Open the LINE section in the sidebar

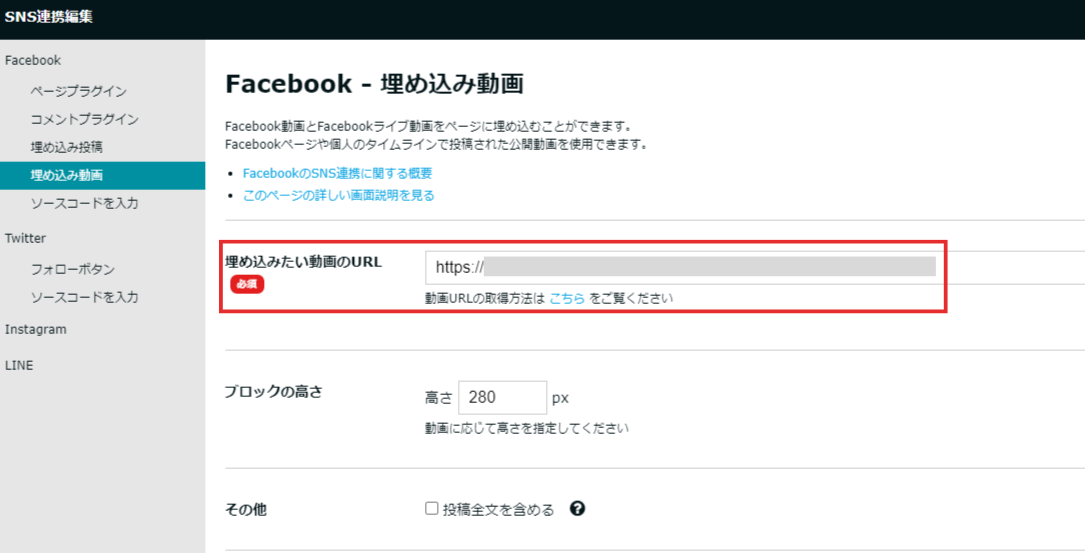[x=19, y=365]
